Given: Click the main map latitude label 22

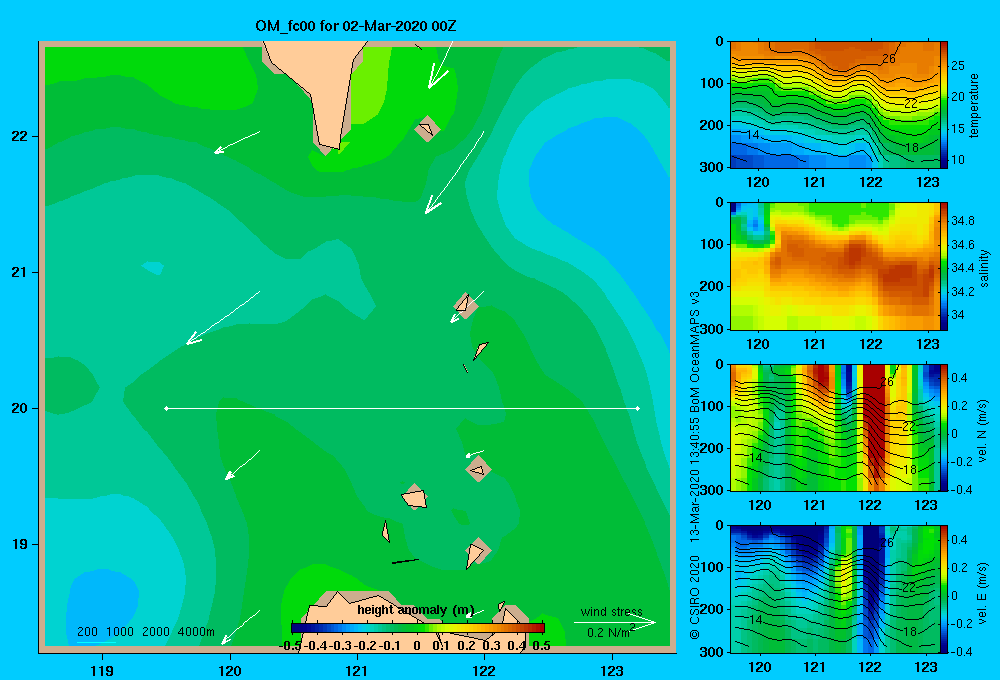Looking at the screenshot, I should point(19,137).
